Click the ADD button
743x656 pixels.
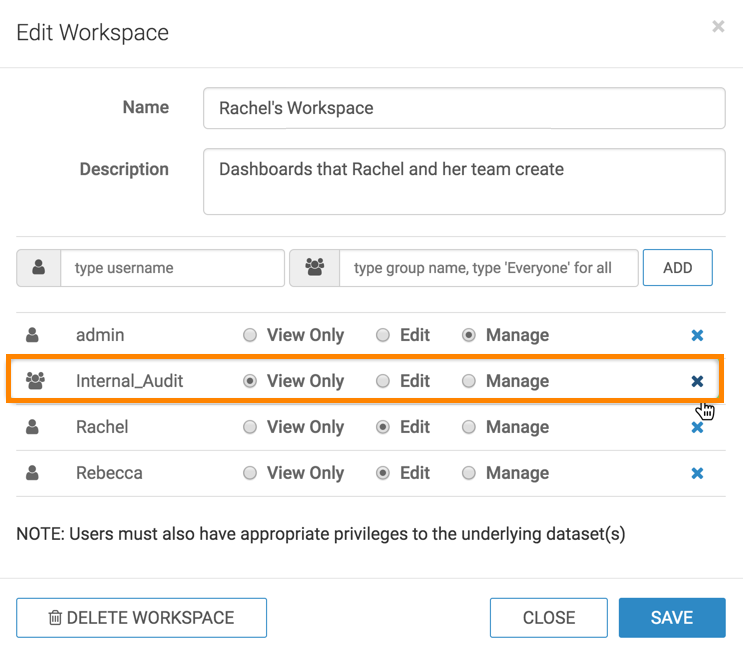click(677, 268)
